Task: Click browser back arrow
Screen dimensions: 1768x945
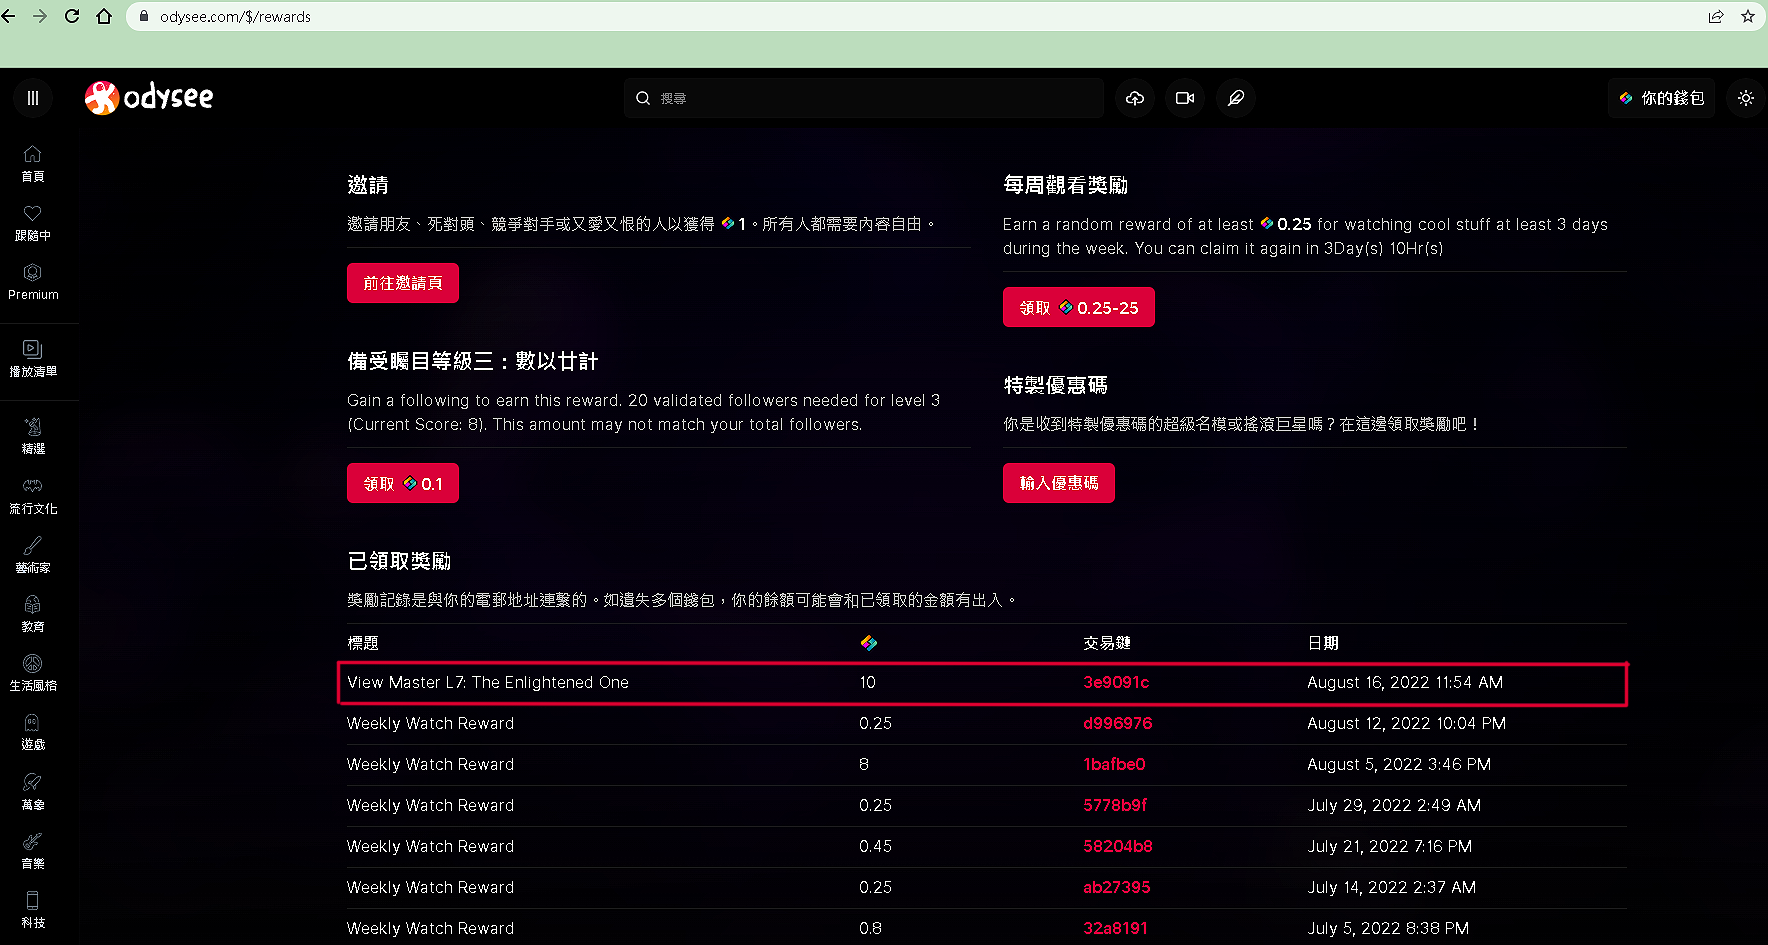Action: point(9,16)
